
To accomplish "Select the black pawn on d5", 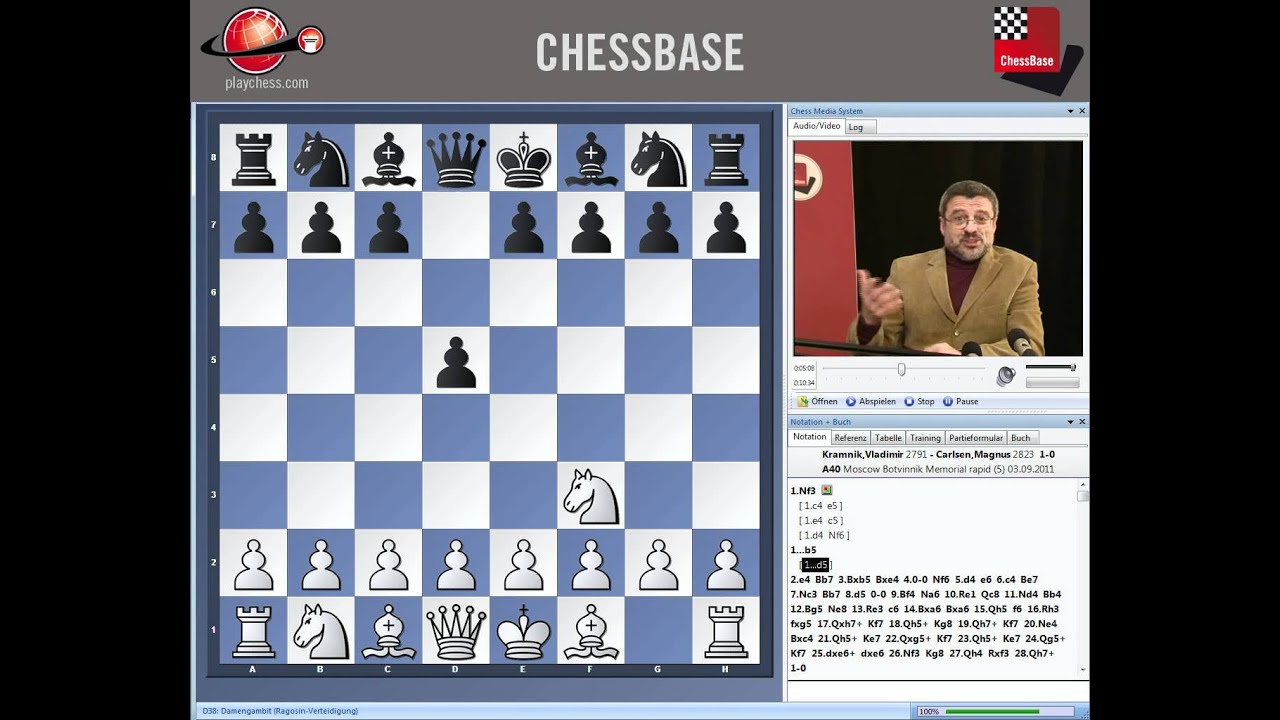I will point(456,362).
